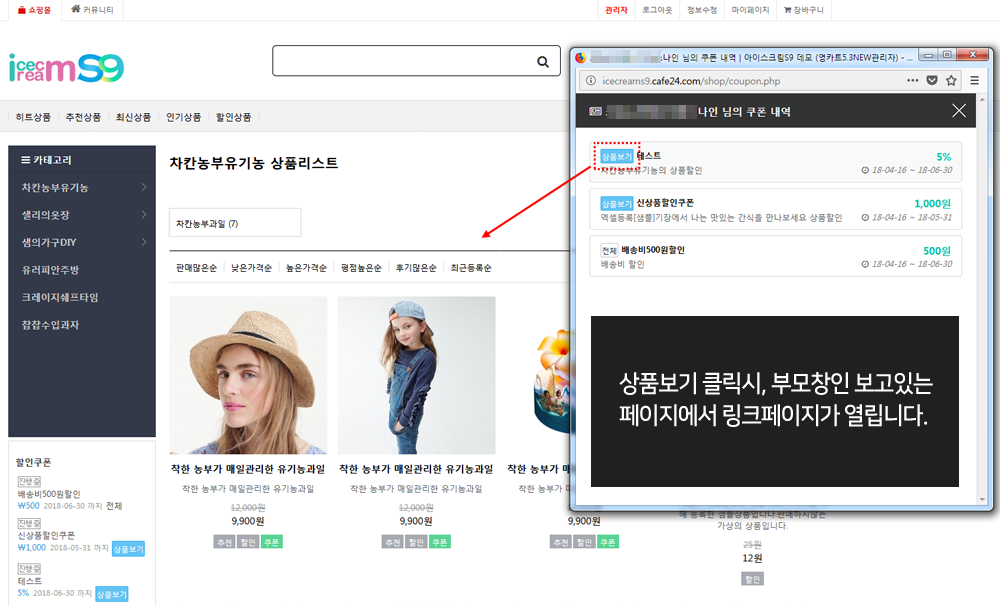Open the 차칸농부과일 (7) subcategory
The image size is (1000, 606).
(235, 223)
